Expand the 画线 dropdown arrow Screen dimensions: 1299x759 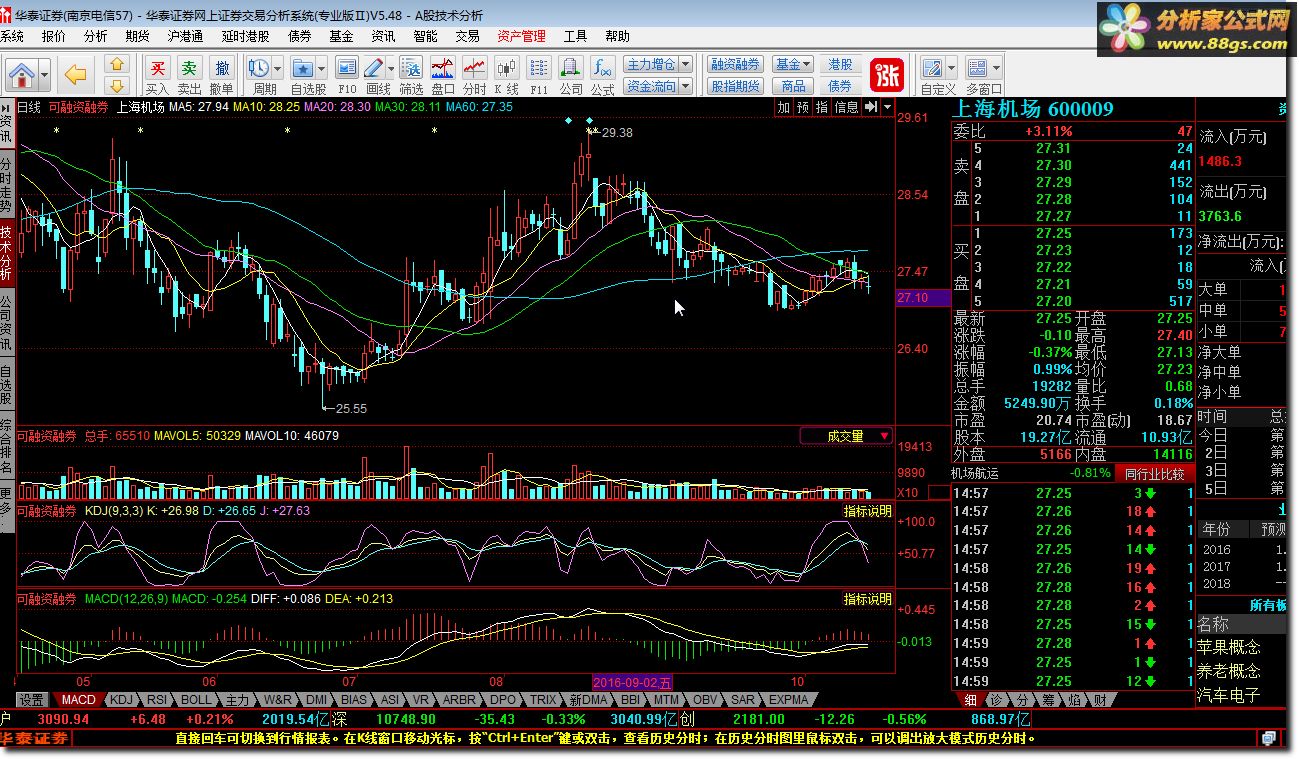click(391, 68)
